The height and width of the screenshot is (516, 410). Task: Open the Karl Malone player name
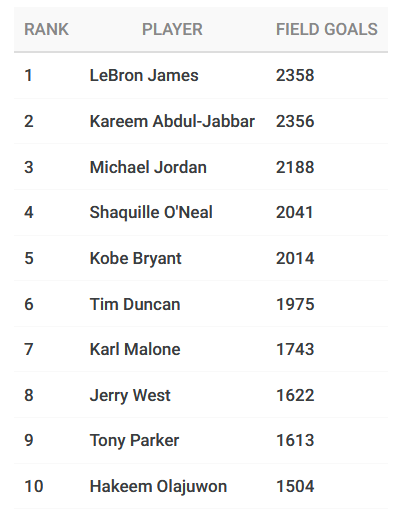(x=135, y=349)
